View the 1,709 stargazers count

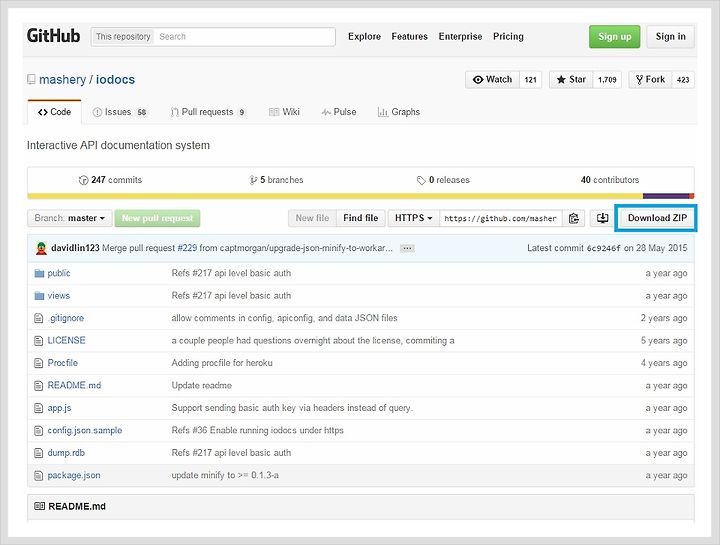pos(607,79)
